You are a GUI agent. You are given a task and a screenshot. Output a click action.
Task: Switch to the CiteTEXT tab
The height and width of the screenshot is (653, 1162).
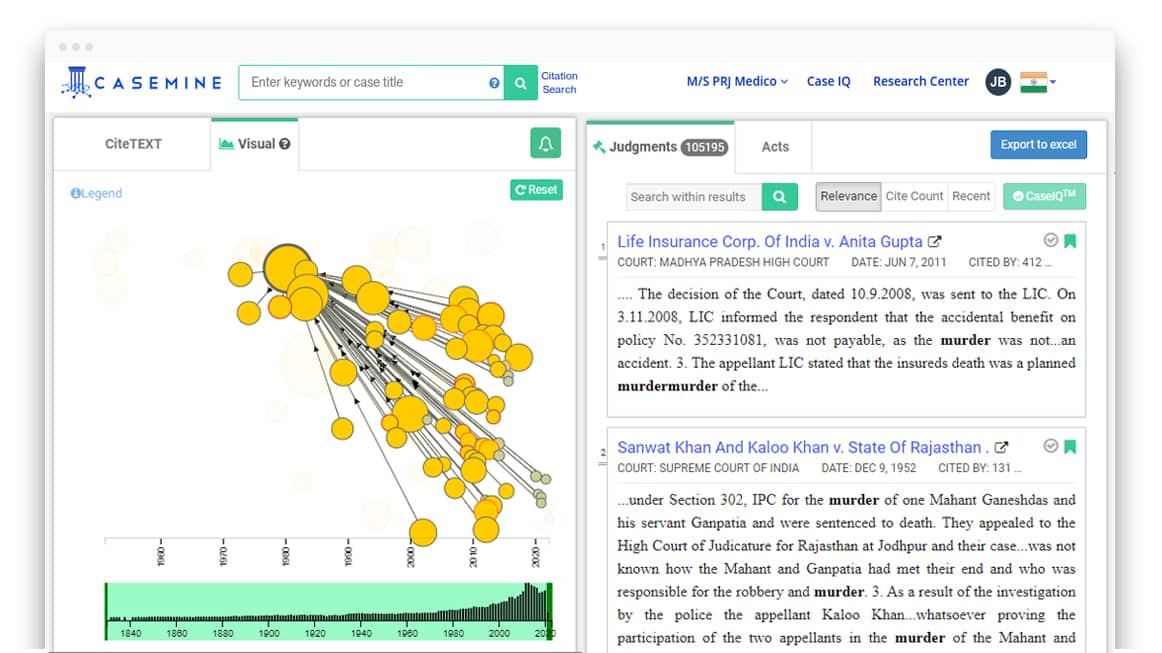coord(133,144)
